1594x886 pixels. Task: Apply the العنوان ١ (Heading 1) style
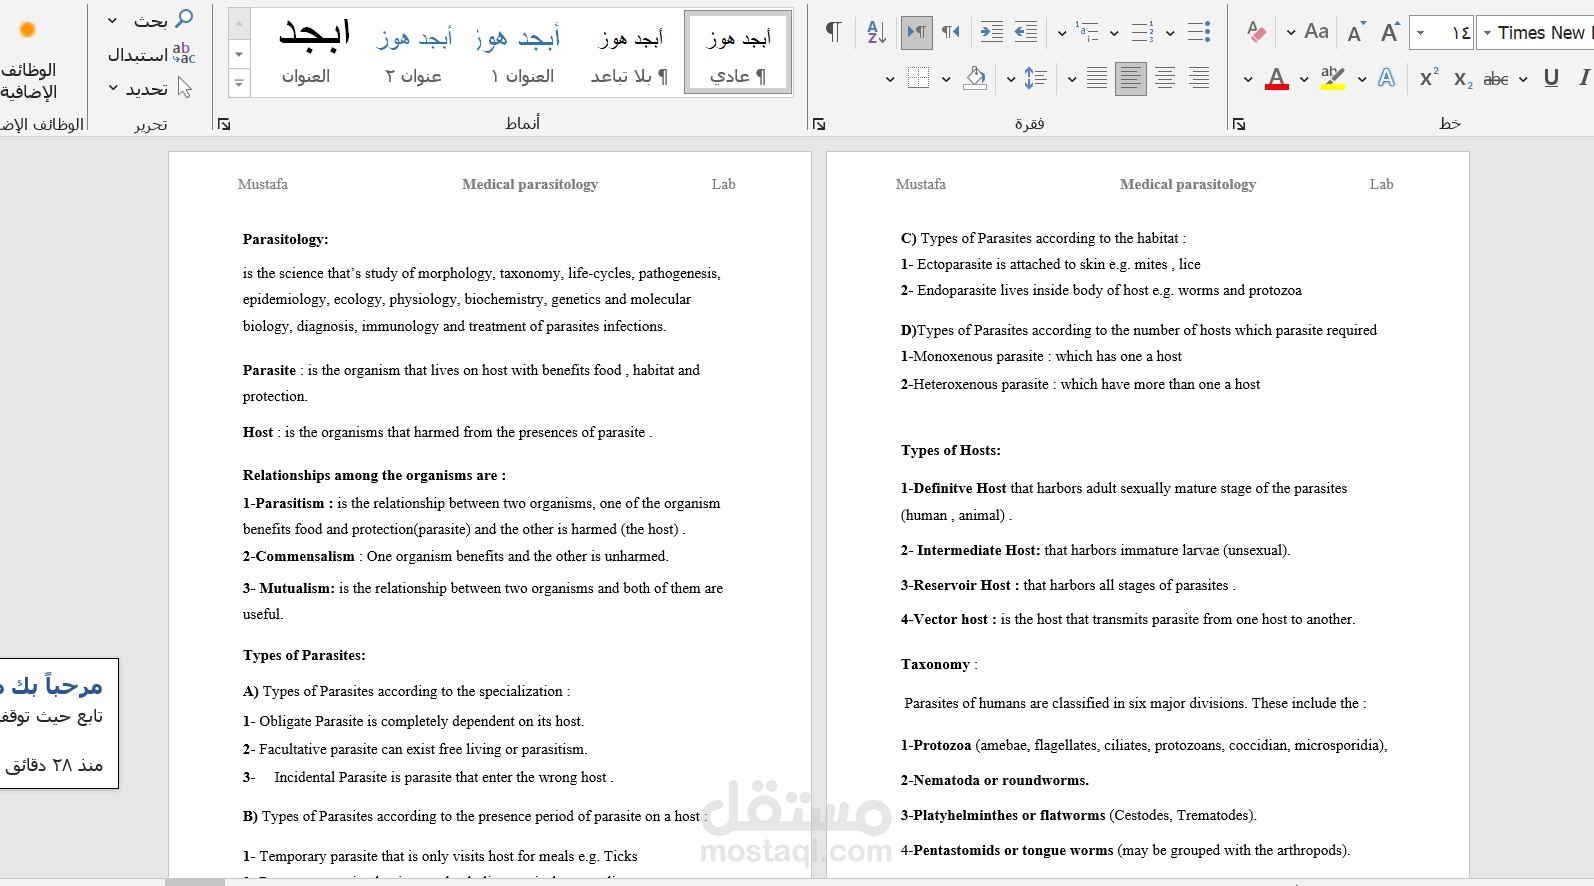[x=522, y=52]
